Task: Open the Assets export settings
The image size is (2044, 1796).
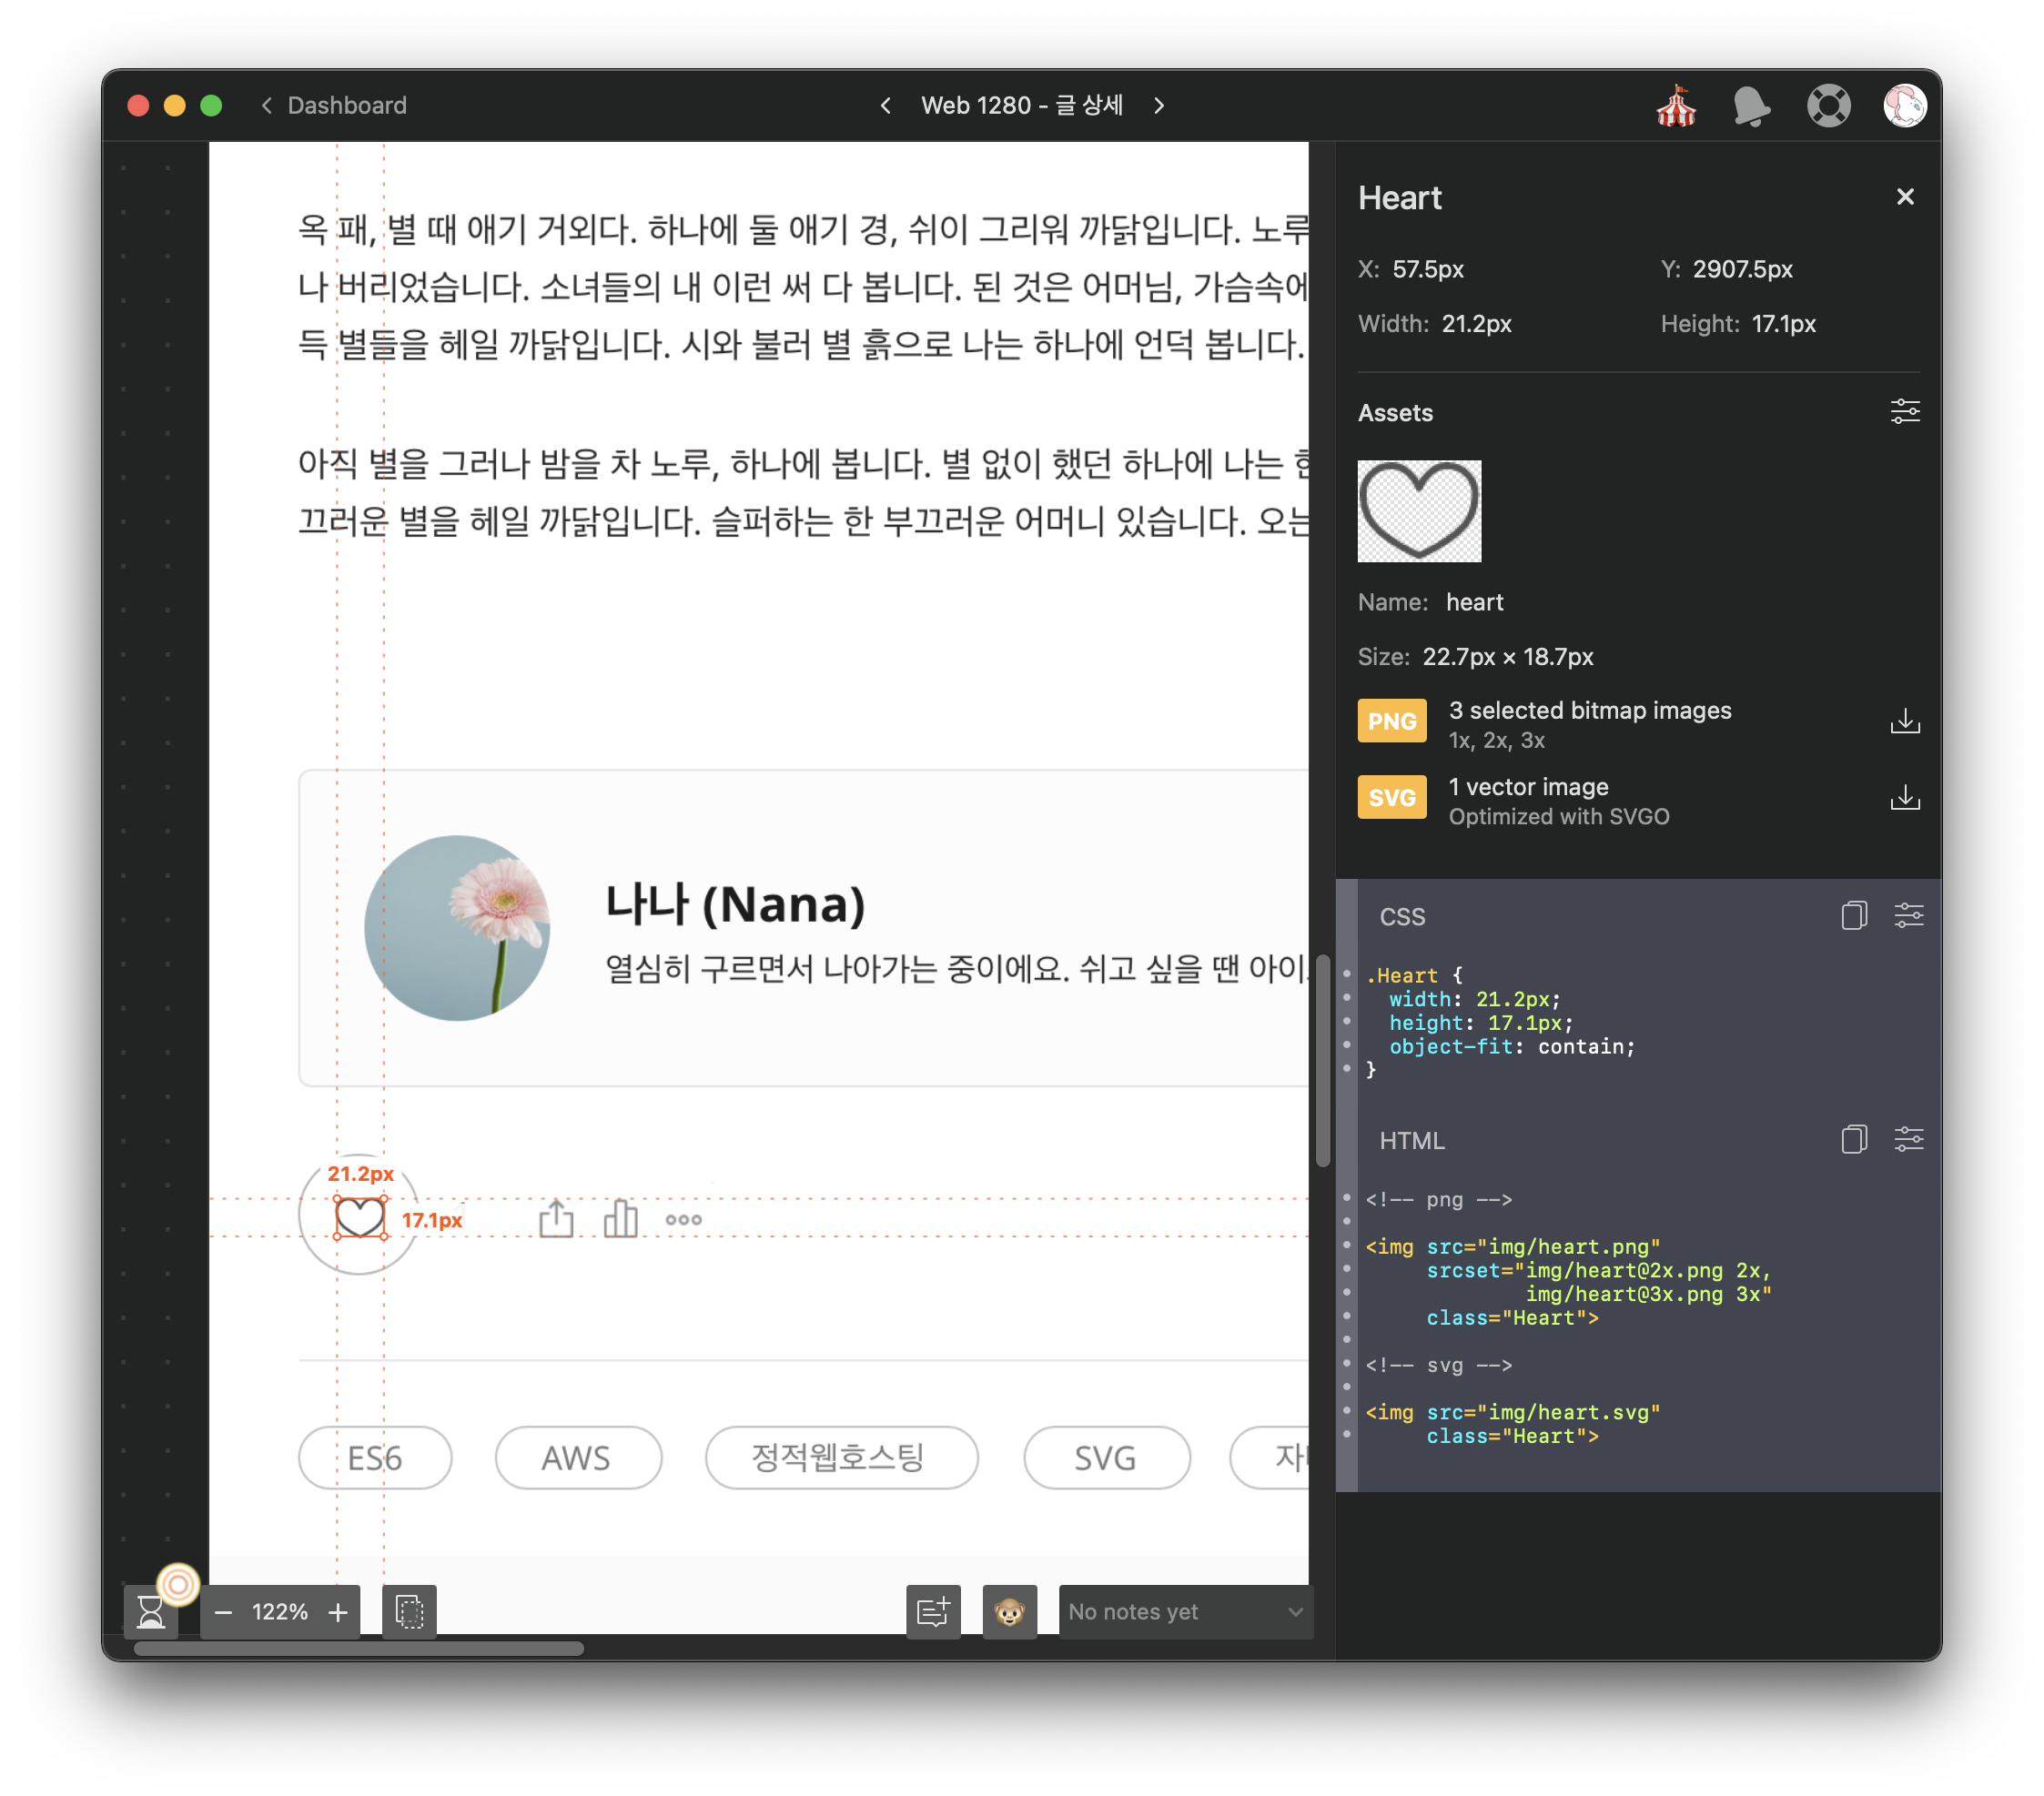Action: point(1904,412)
